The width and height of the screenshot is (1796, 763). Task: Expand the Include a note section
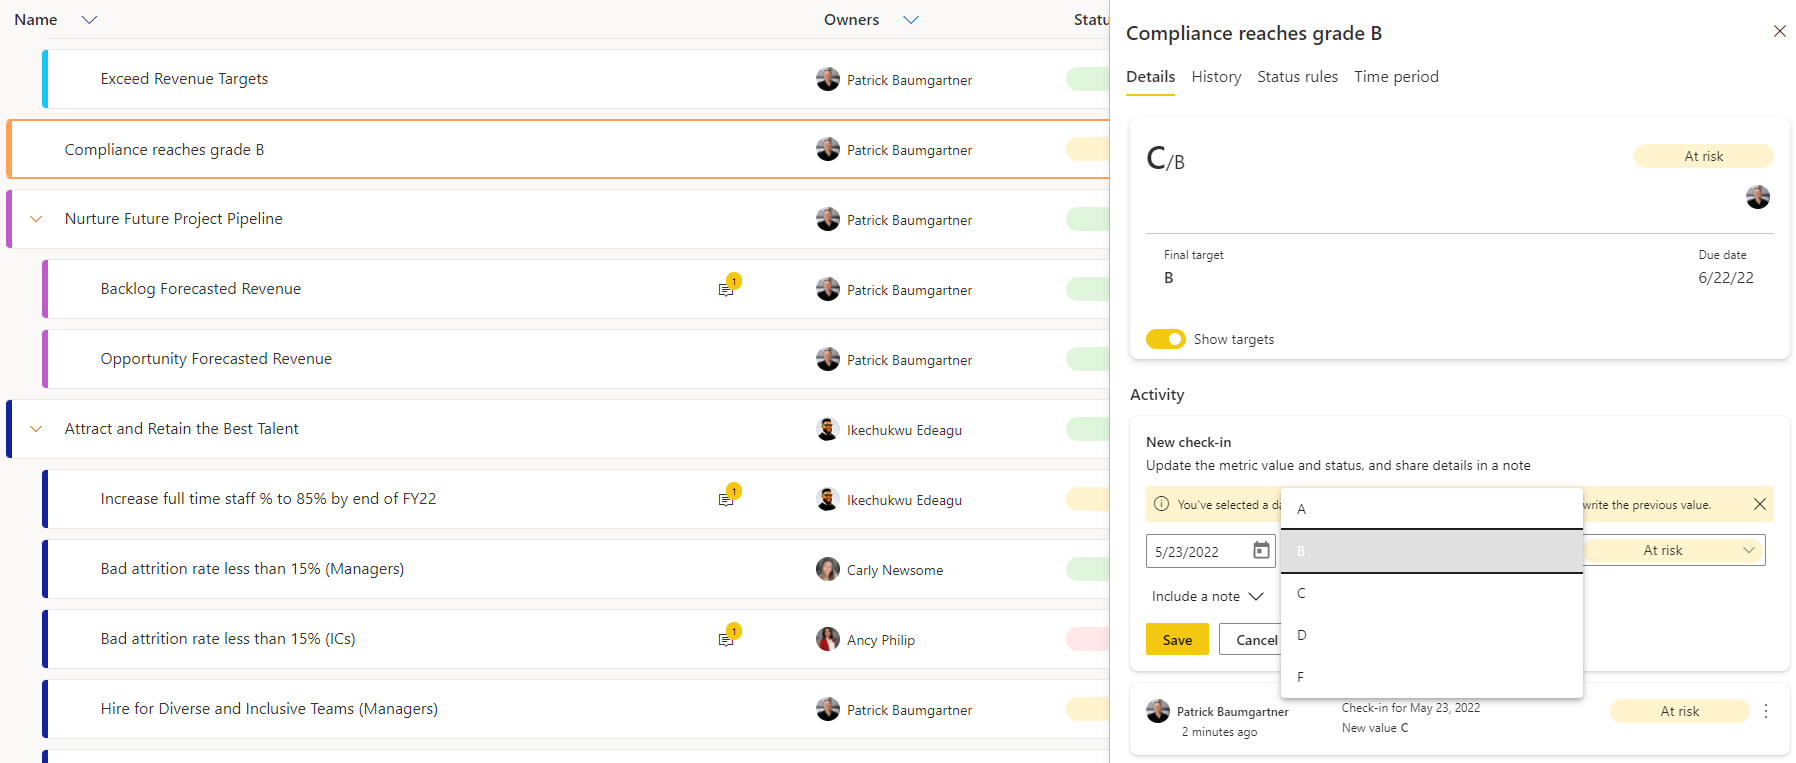[1208, 597]
